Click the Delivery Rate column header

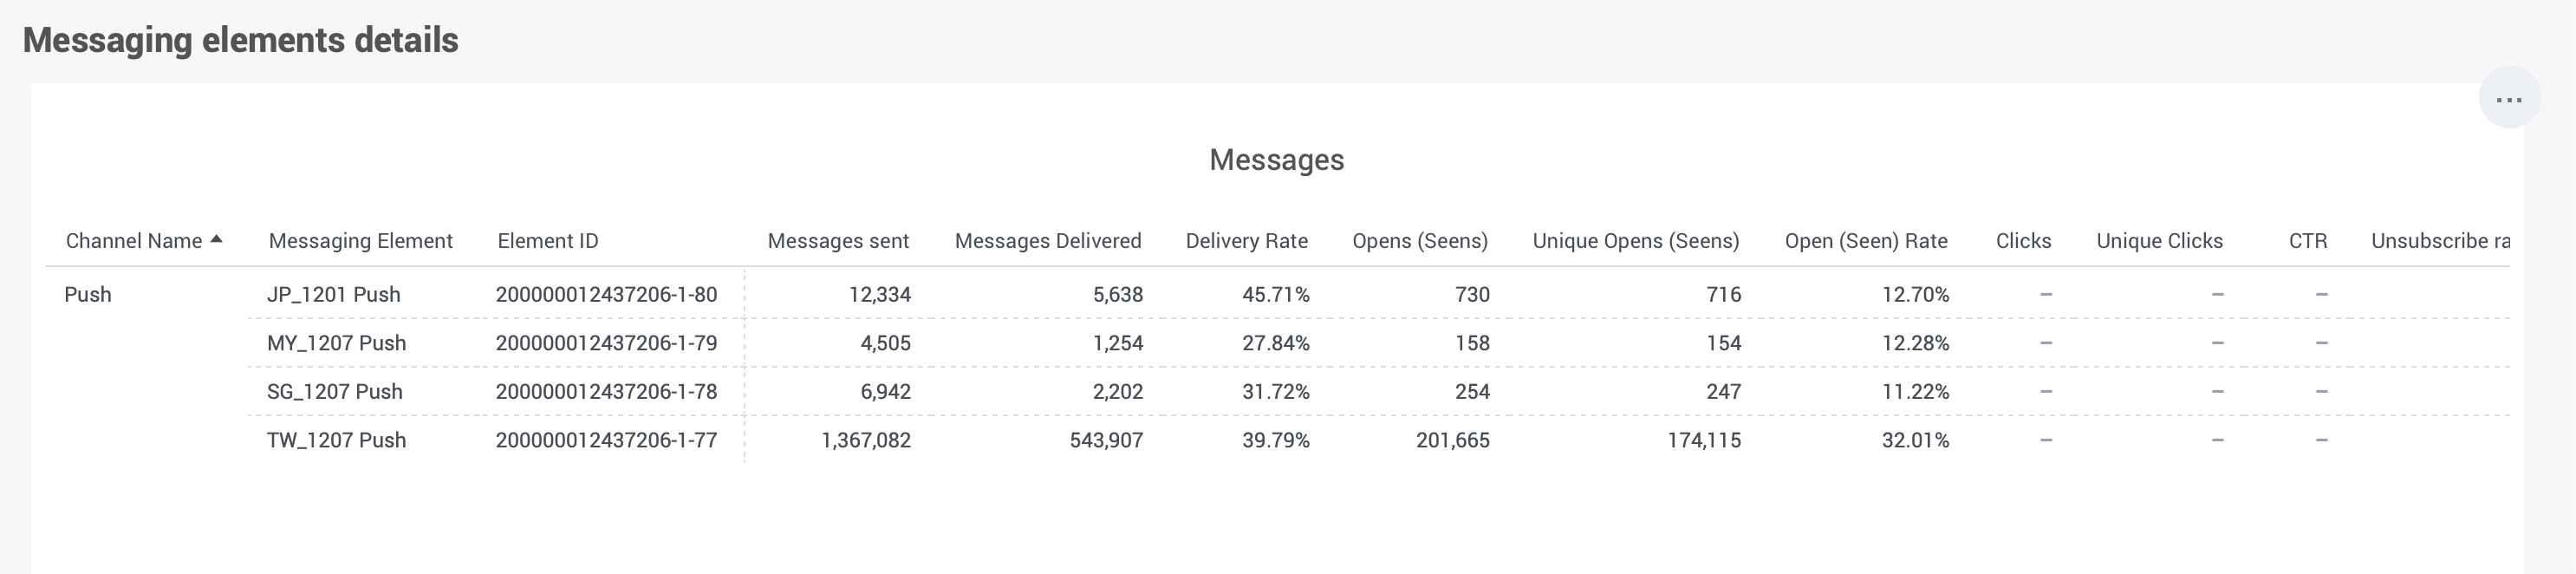coord(1246,241)
